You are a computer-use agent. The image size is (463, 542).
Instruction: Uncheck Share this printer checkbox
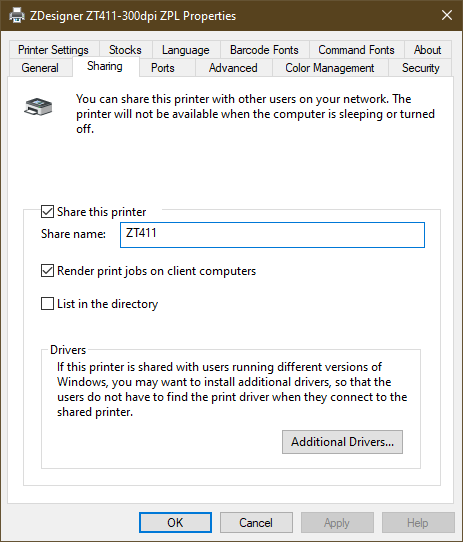point(47,212)
